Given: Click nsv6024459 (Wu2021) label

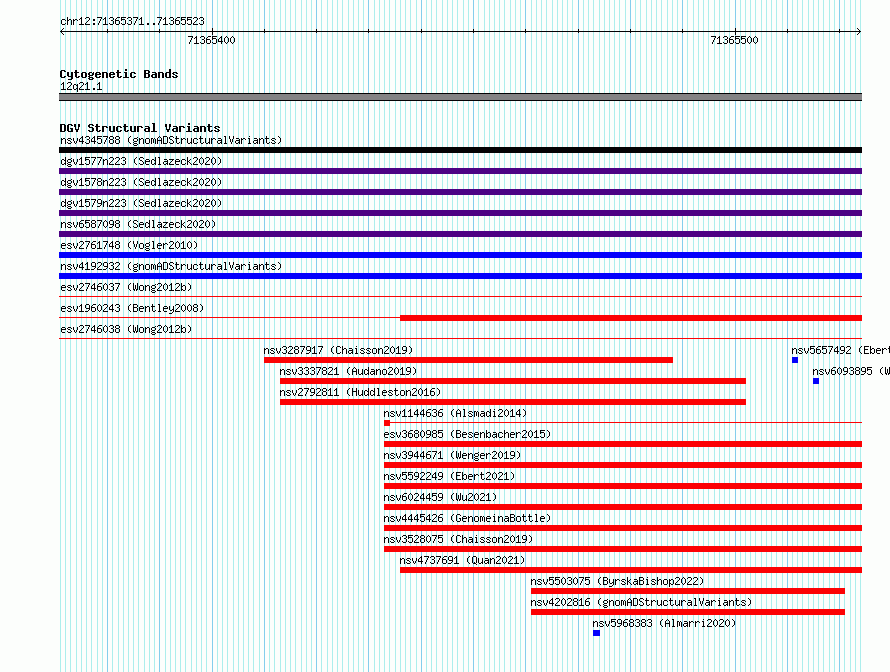Looking at the screenshot, I should tap(440, 497).
